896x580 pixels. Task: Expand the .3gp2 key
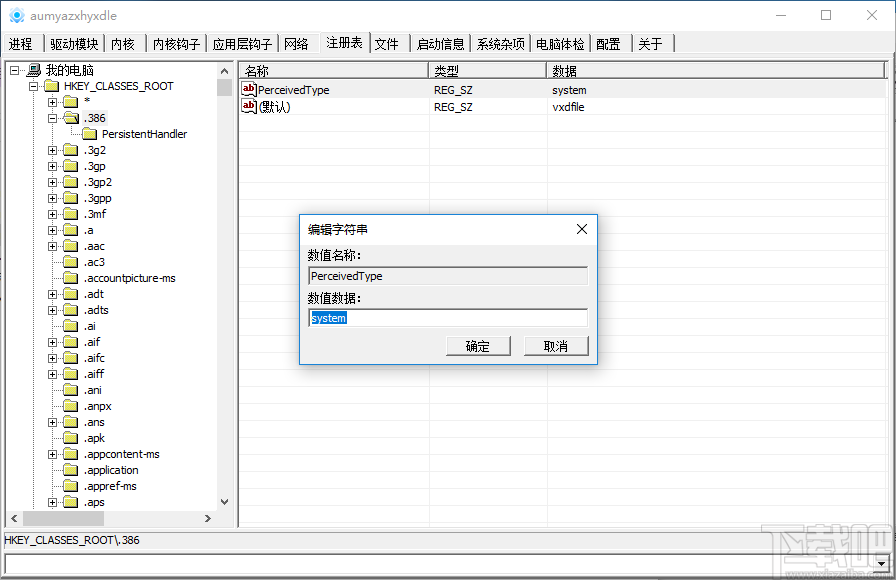(53, 182)
